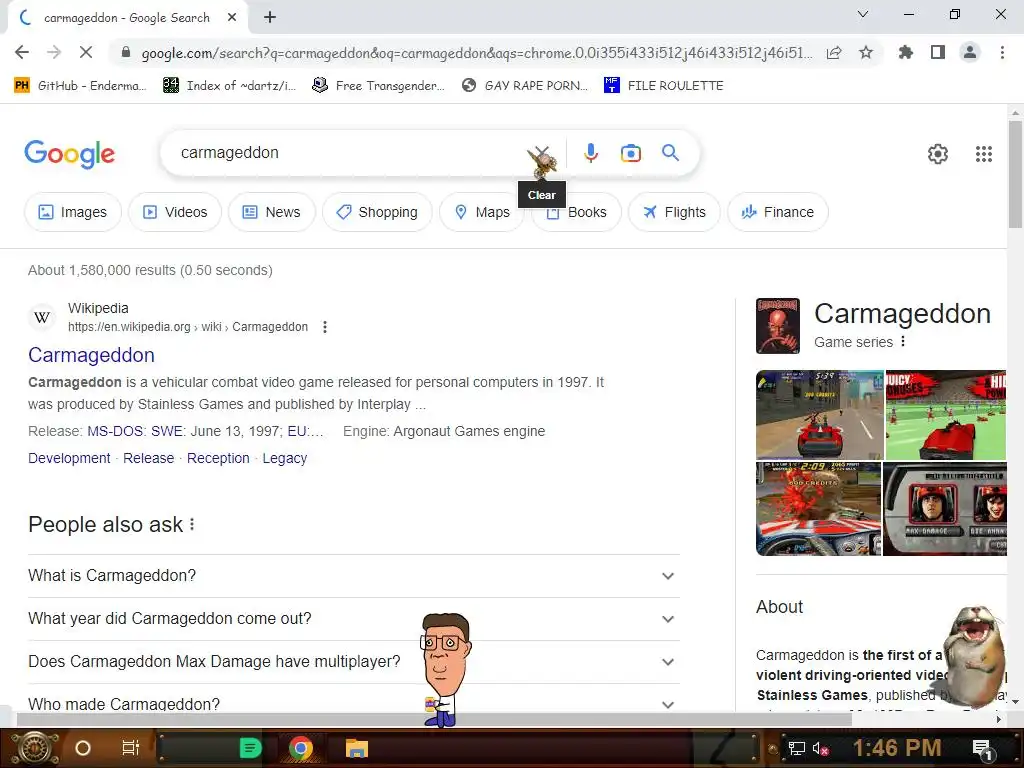
Task: Open the notification center icon
Action: coord(982,749)
